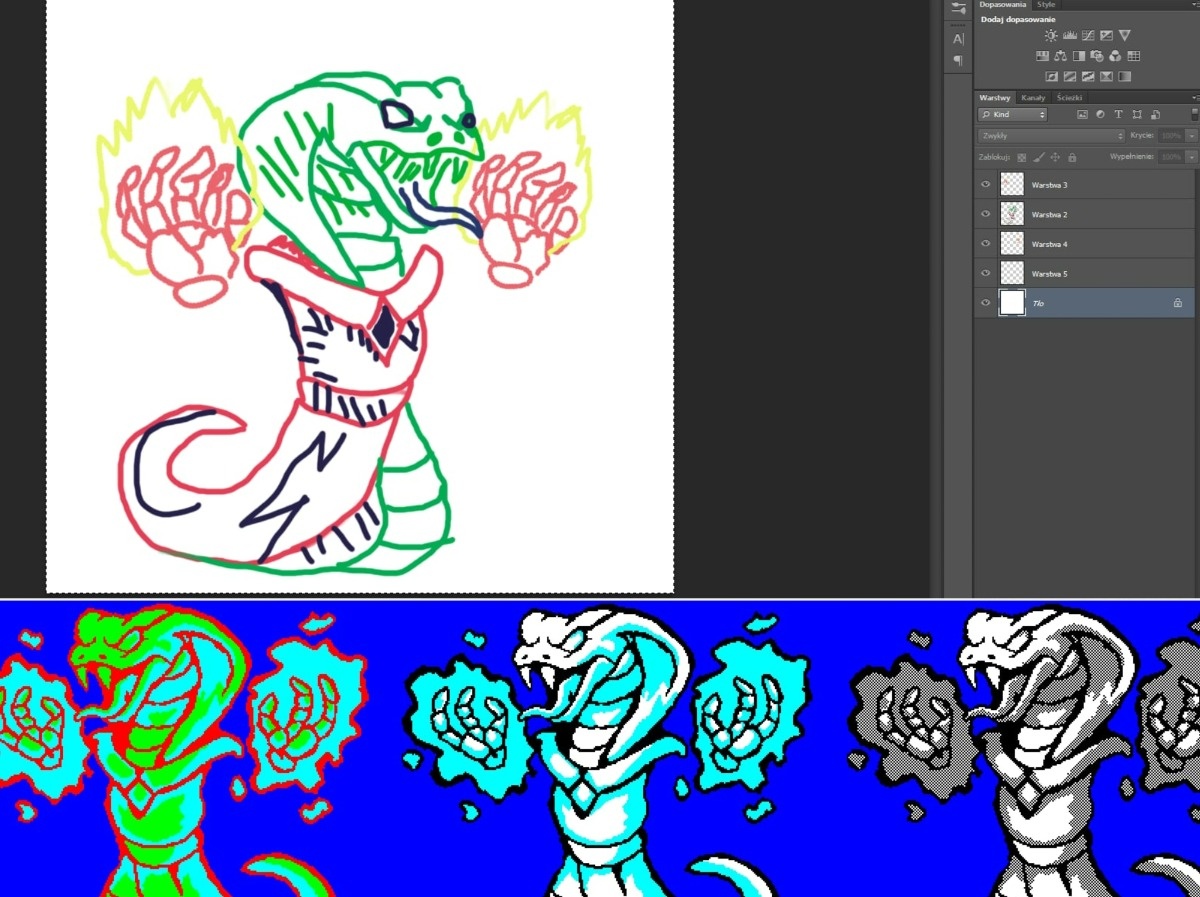
Task: Lock layer position
Action: tap(1055, 157)
